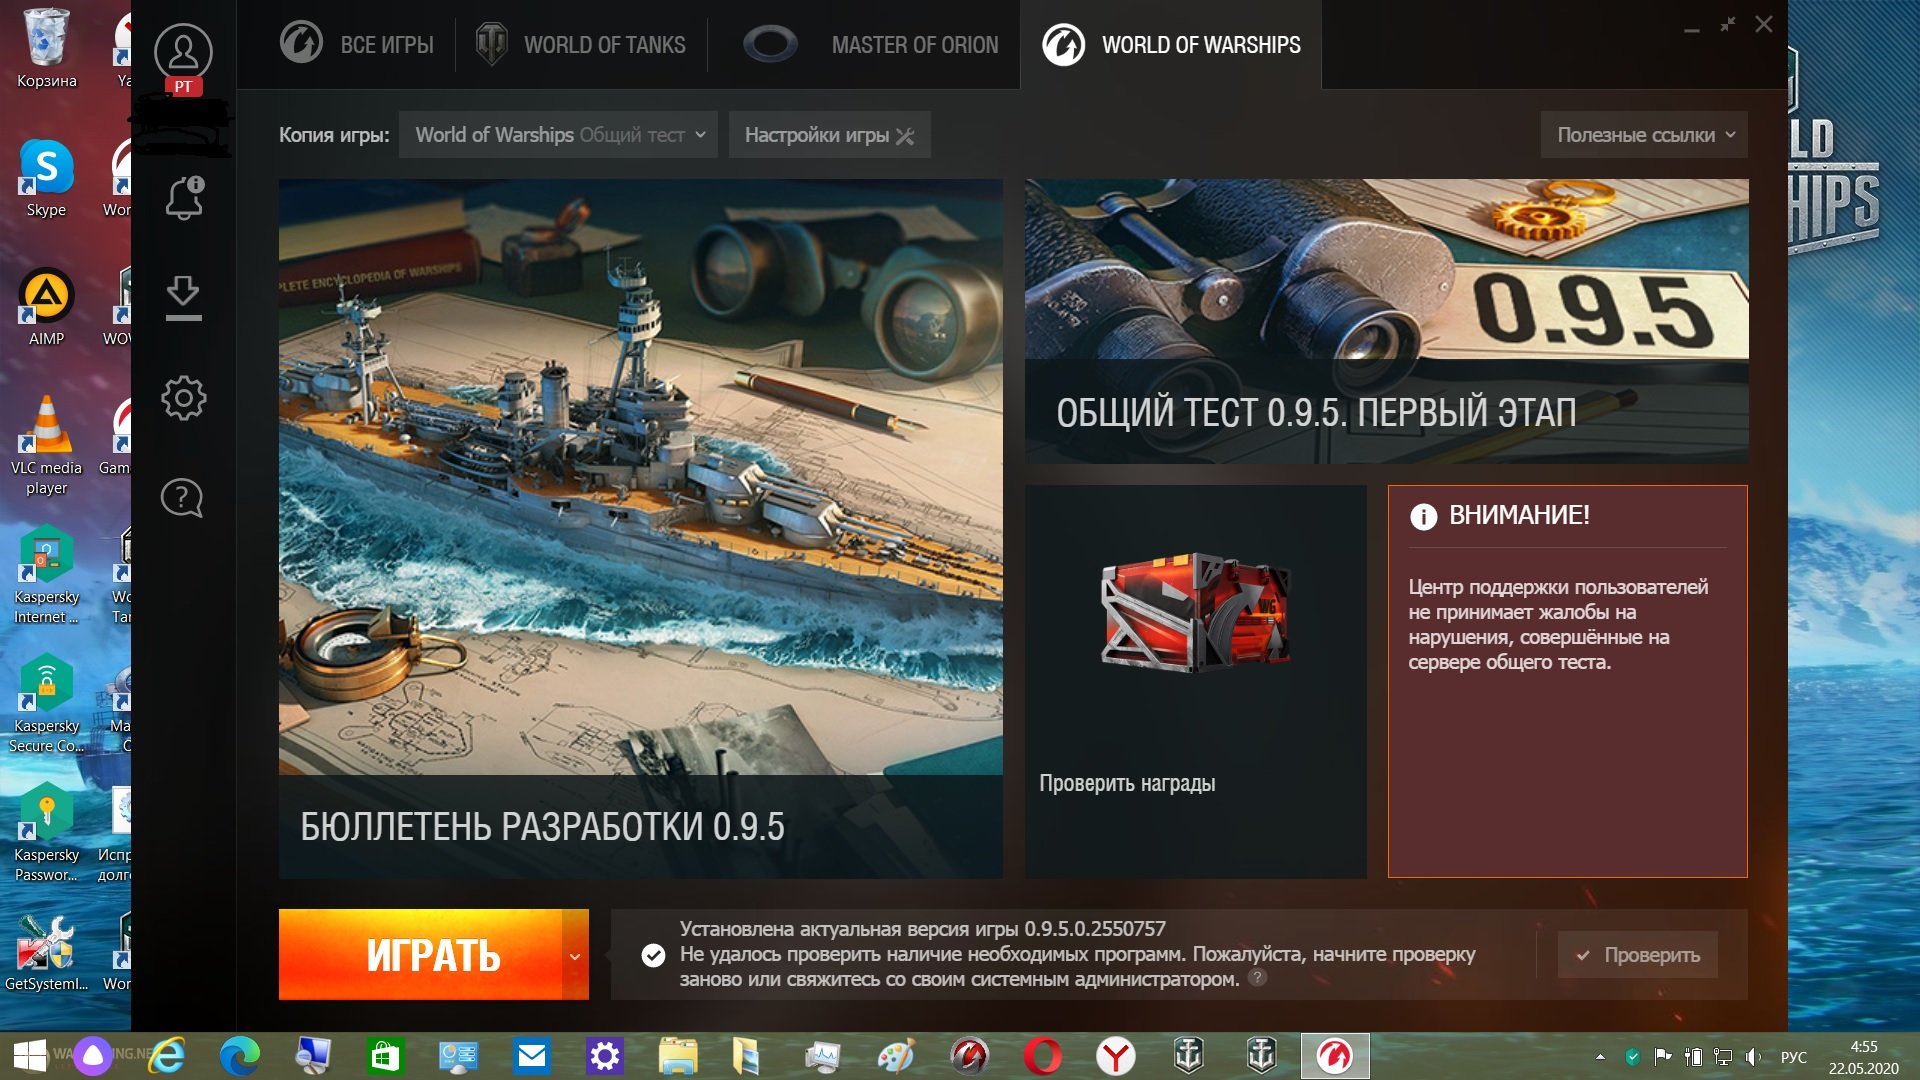Click the ИГРАТЬ play button

point(421,955)
